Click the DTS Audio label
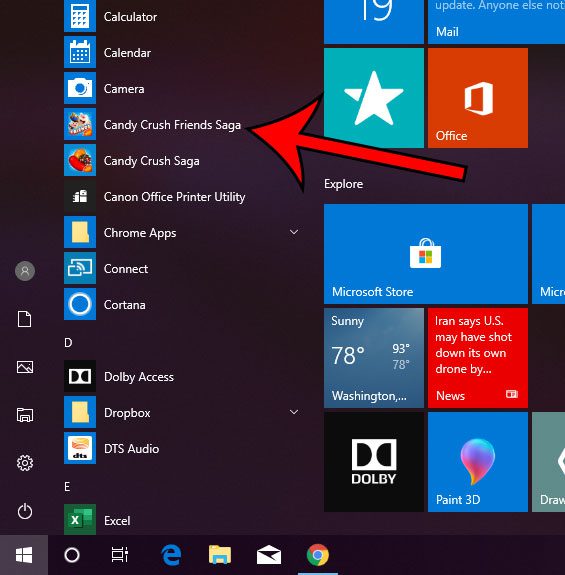 click(132, 449)
